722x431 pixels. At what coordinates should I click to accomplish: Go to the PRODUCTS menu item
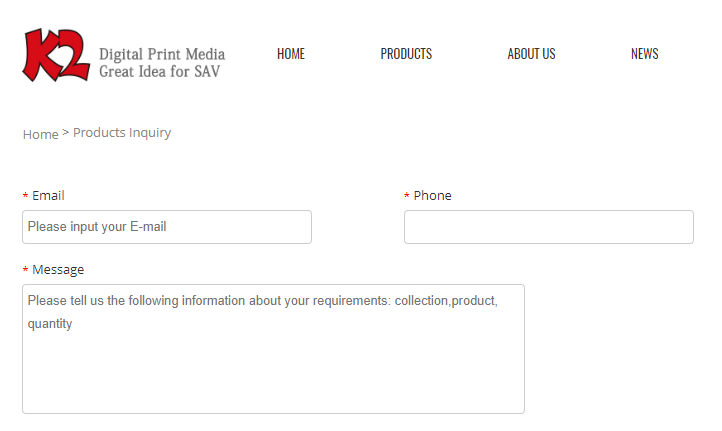click(x=406, y=54)
